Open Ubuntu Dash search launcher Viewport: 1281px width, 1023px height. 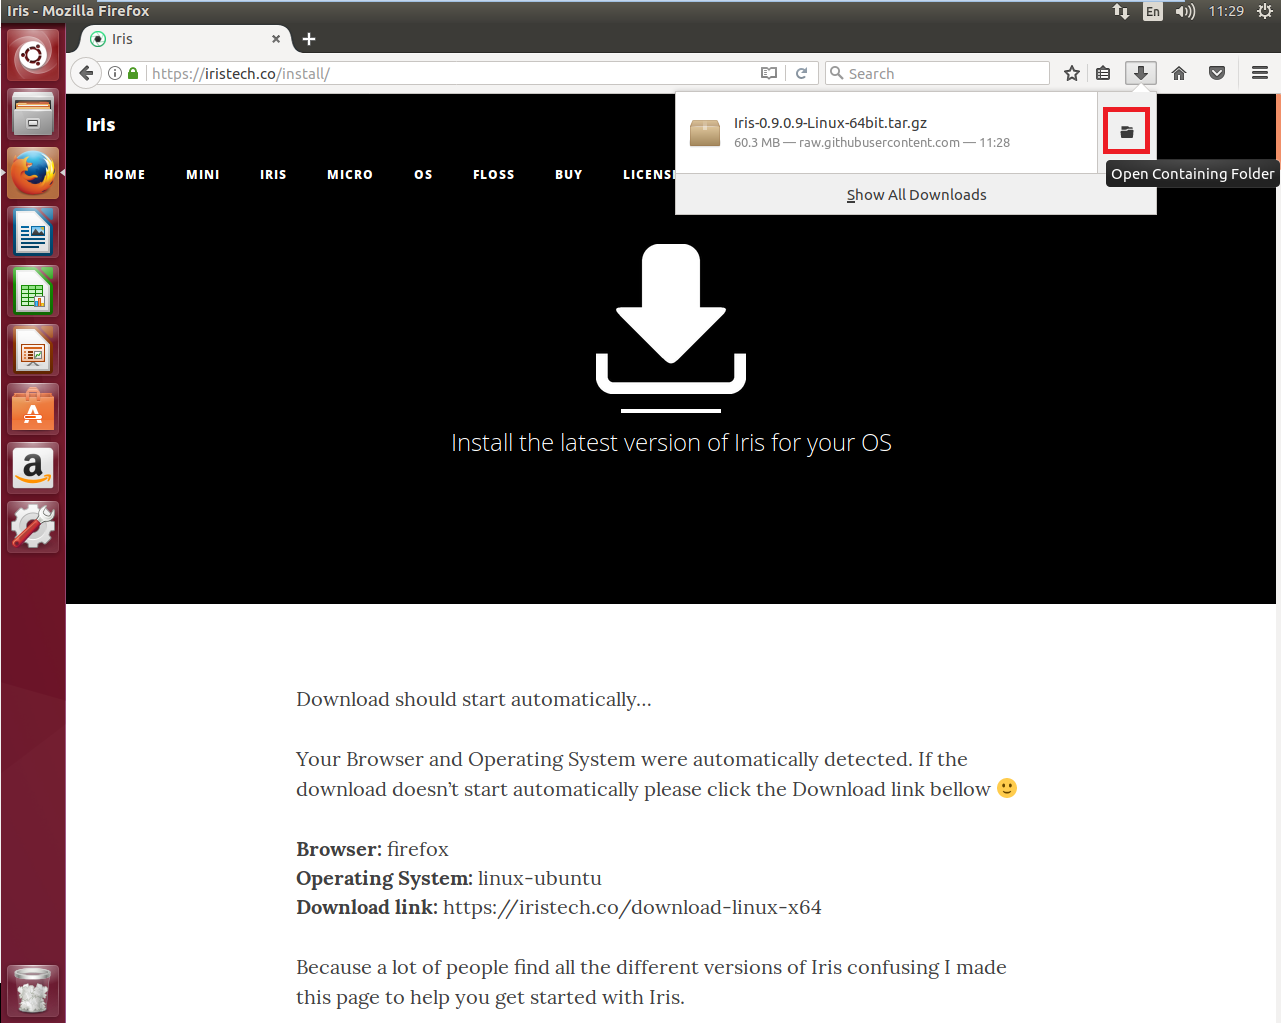(x=33, y=54)
